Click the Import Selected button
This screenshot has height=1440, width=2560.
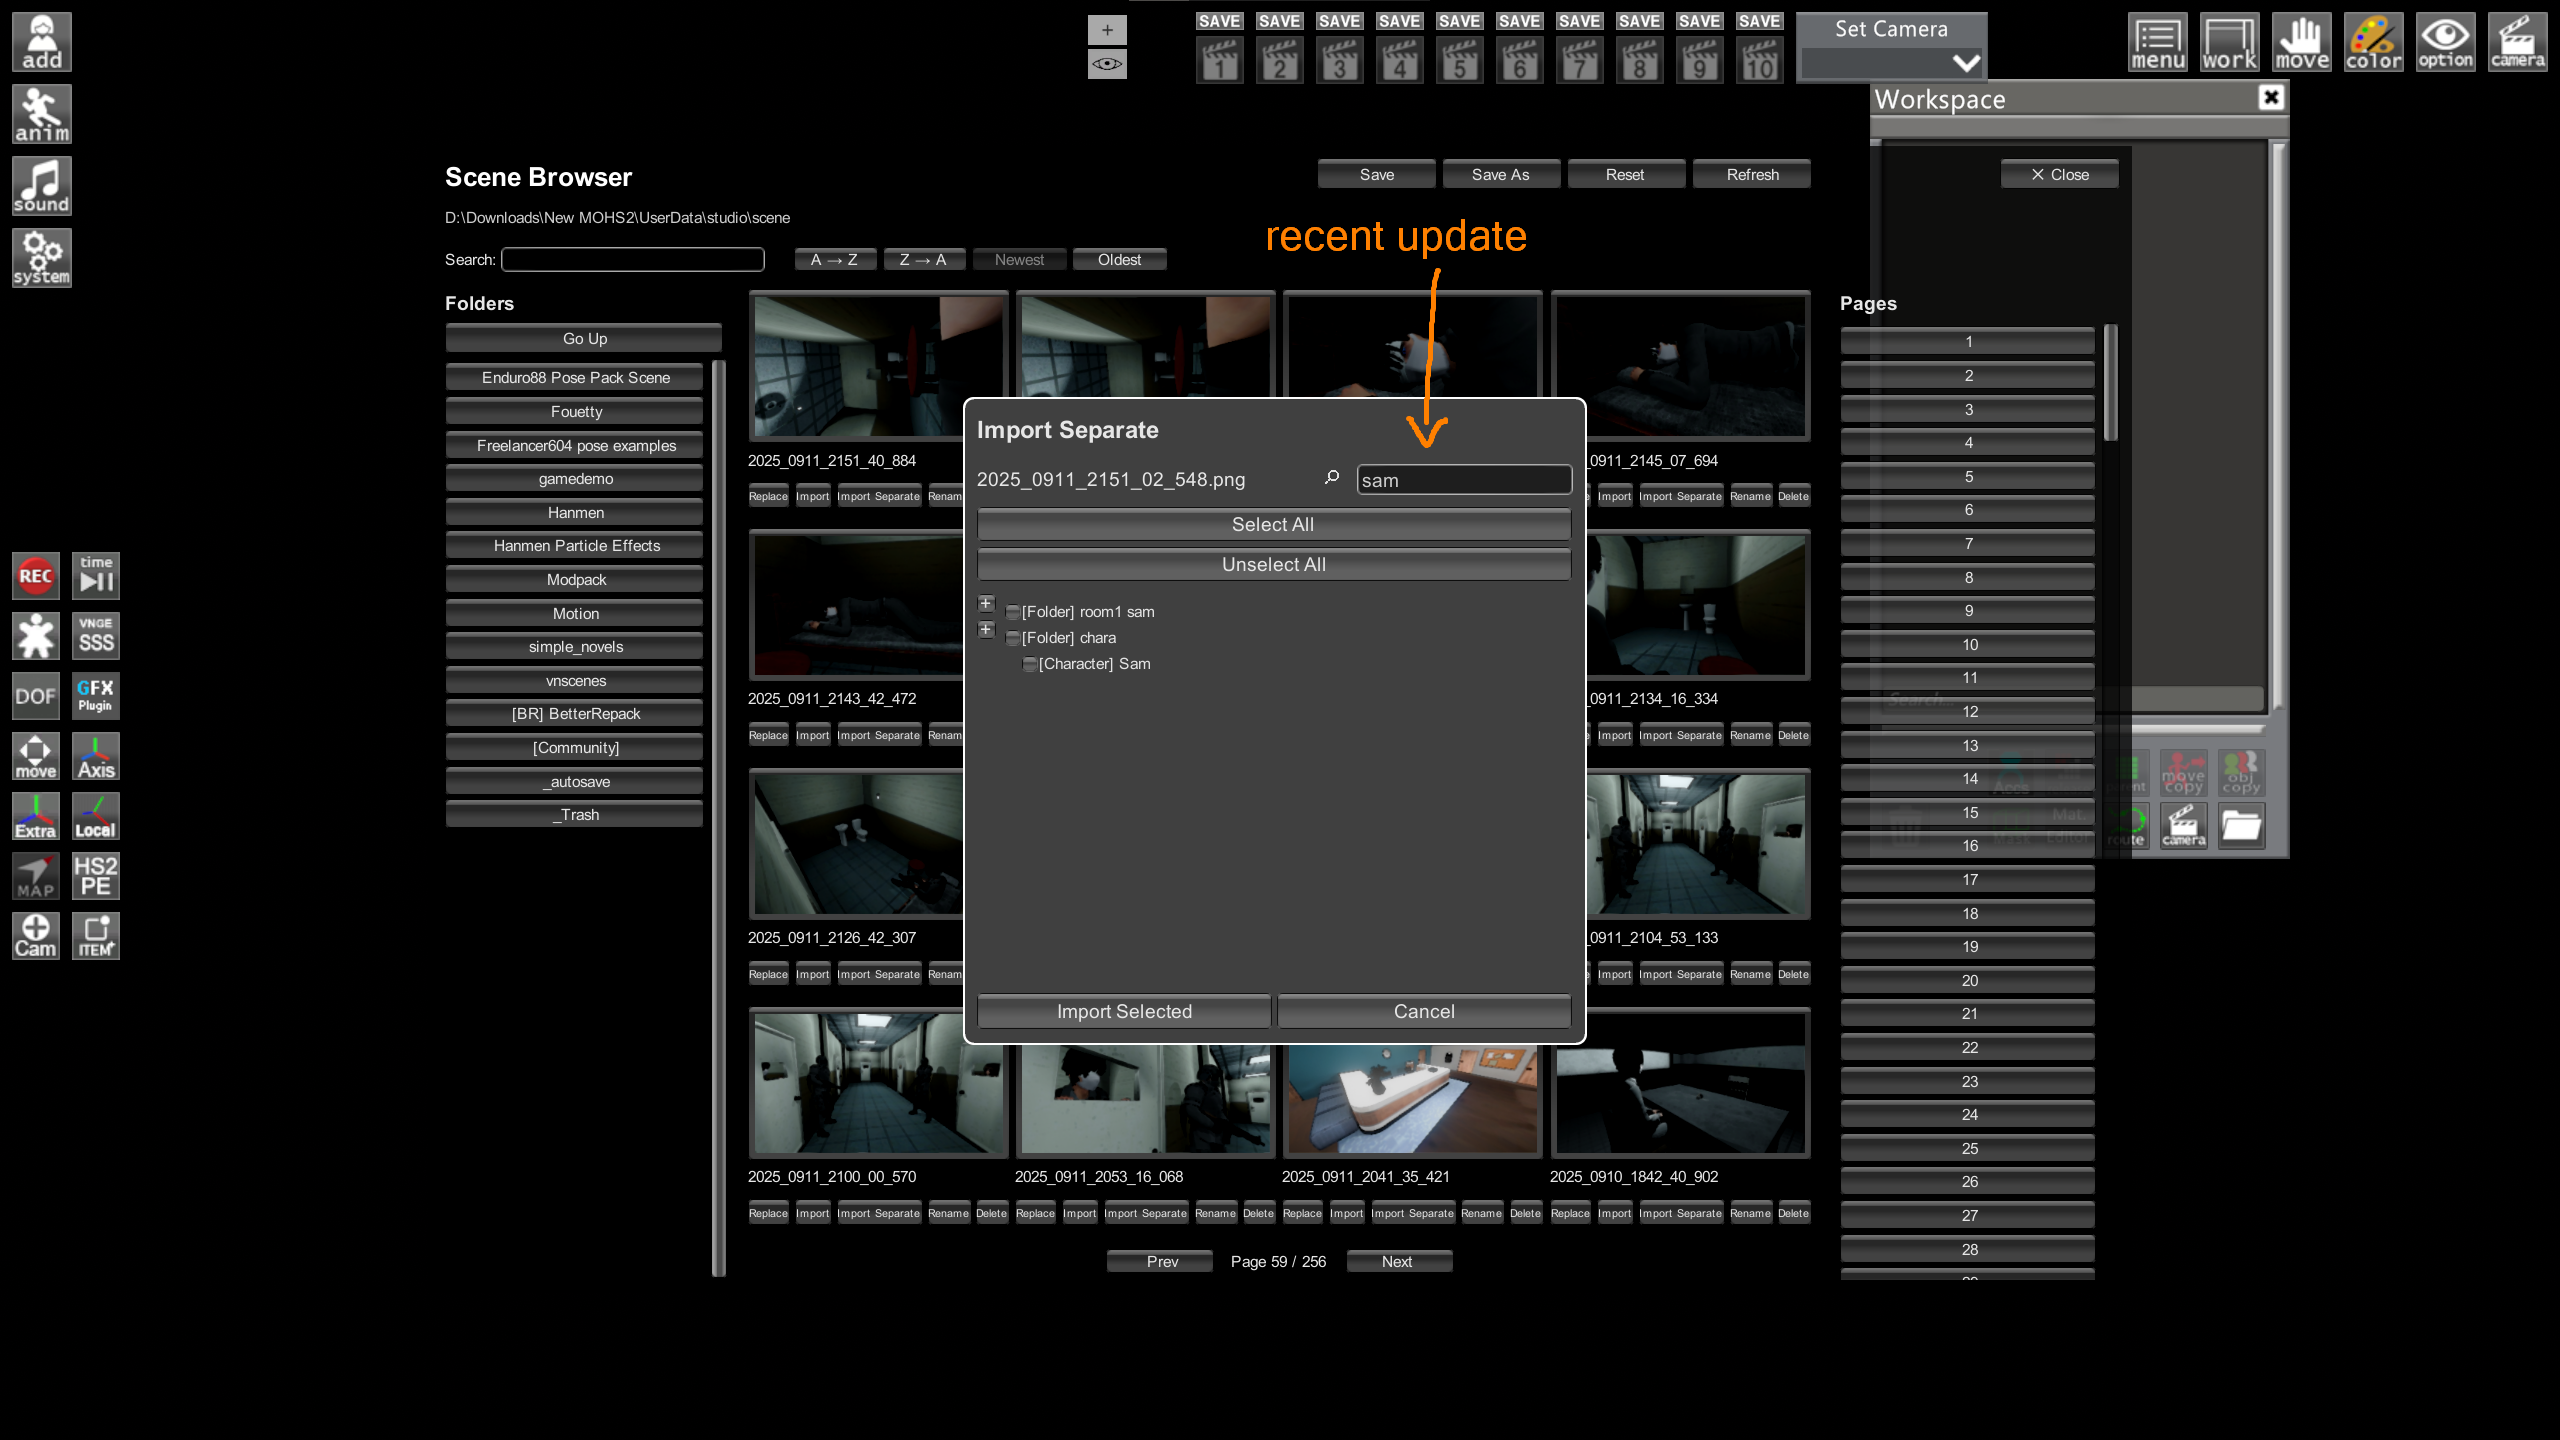pos(1124,1011)
